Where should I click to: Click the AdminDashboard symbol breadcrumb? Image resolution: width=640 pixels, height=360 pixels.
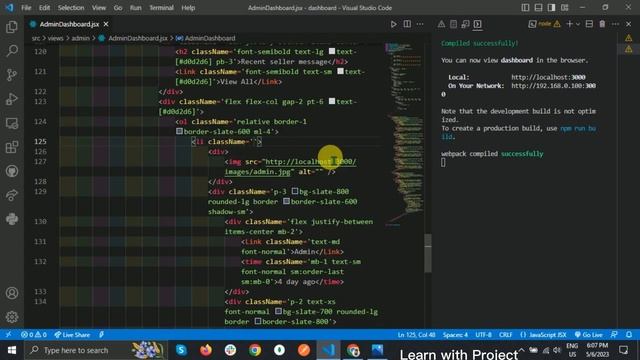click(x=210, y=38)
